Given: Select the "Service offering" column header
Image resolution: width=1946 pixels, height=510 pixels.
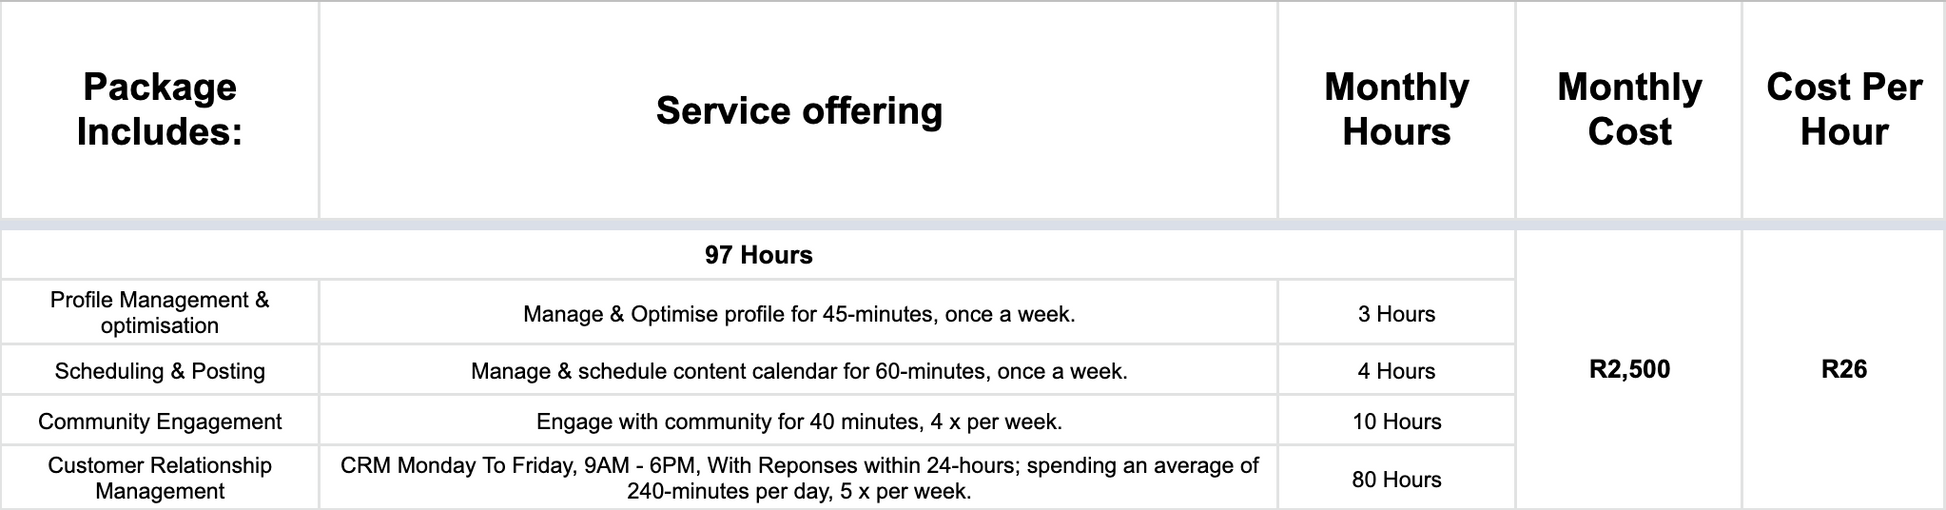Looking at the screenshot, I should tap(798, 110).
